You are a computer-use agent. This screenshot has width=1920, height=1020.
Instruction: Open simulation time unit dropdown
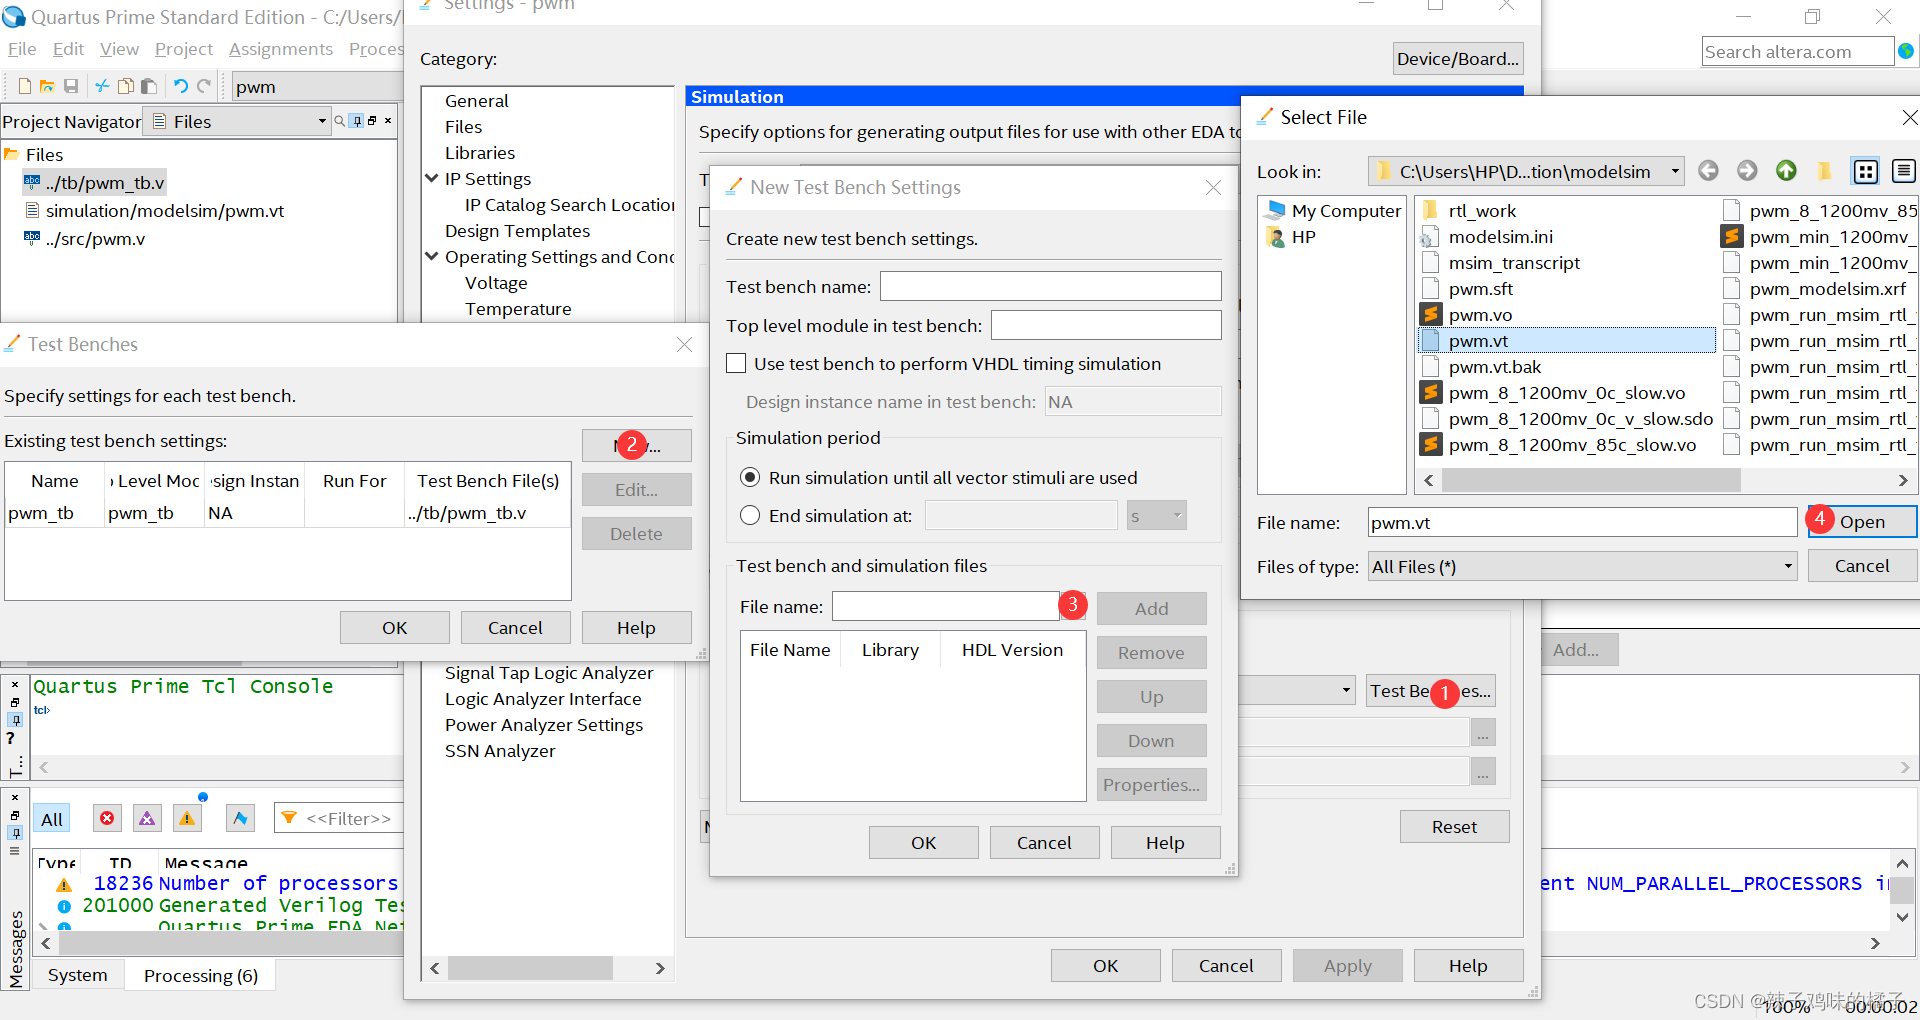tap(1157, 516)
